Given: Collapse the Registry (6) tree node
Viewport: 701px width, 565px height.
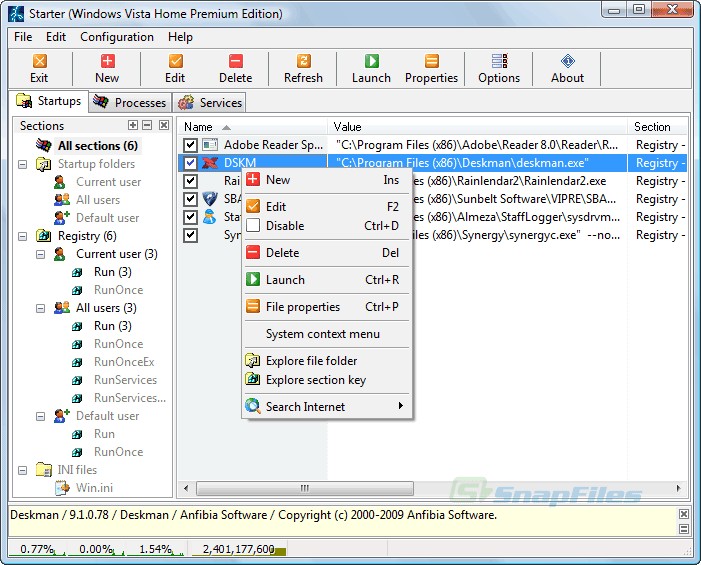Looking at the screenshot, I should pyautogui.click(x=22, y=236).
